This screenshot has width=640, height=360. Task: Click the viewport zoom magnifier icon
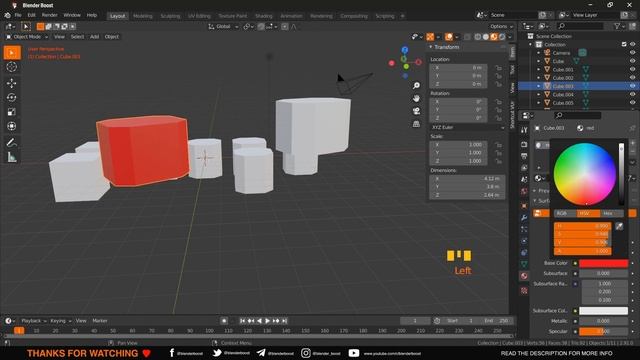[x=416, y=85]
